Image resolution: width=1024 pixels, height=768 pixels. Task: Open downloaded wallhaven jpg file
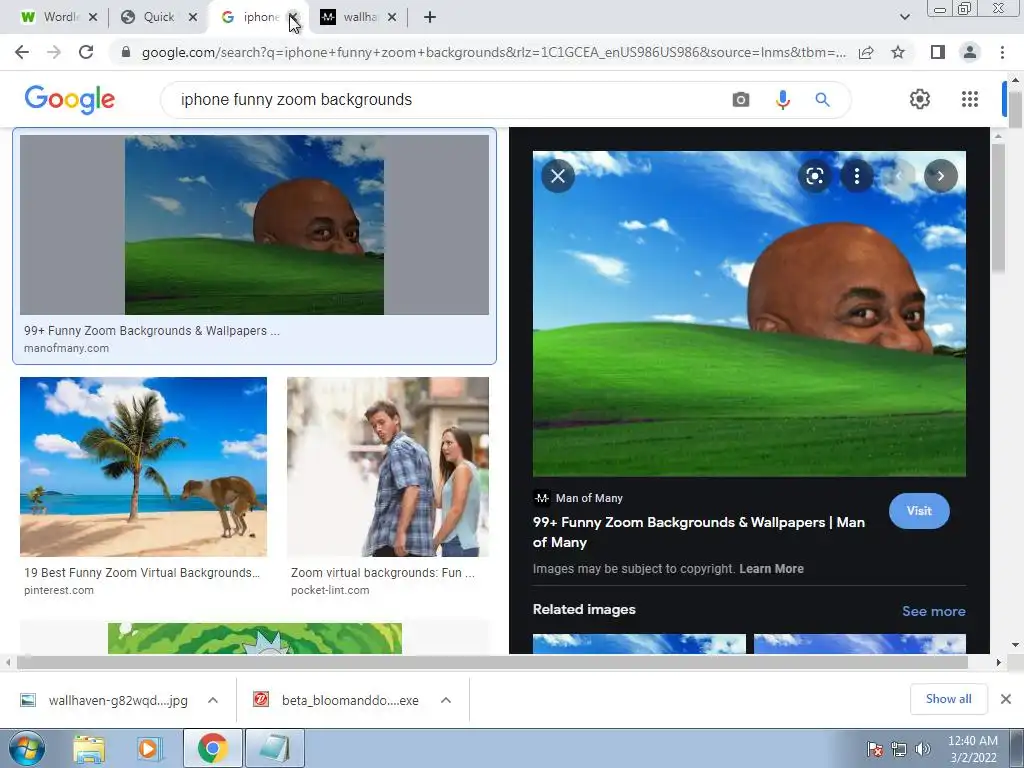click(x=106, y=700)
